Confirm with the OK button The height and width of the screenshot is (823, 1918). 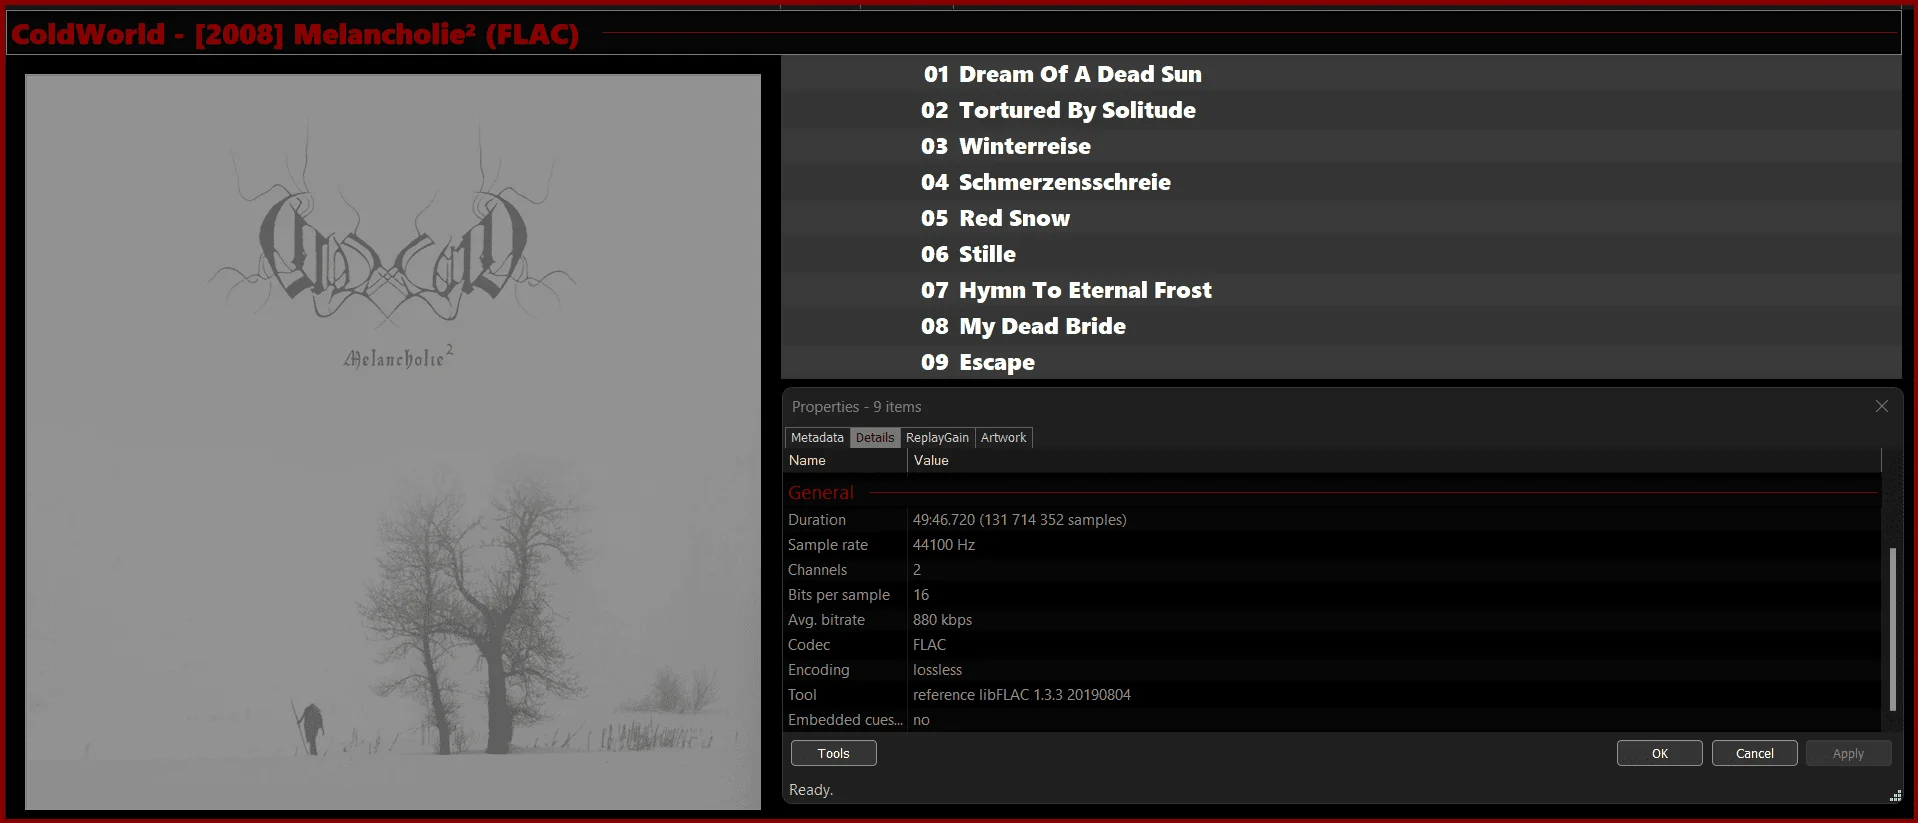coord(1659,753)
